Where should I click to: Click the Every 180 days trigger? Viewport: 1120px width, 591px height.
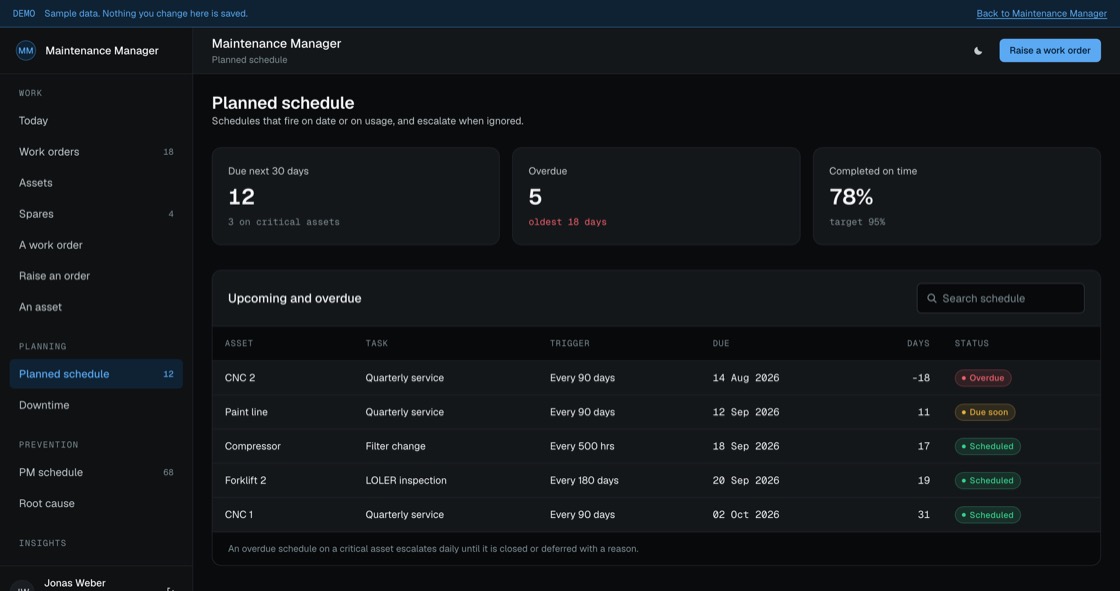[584, 481]
